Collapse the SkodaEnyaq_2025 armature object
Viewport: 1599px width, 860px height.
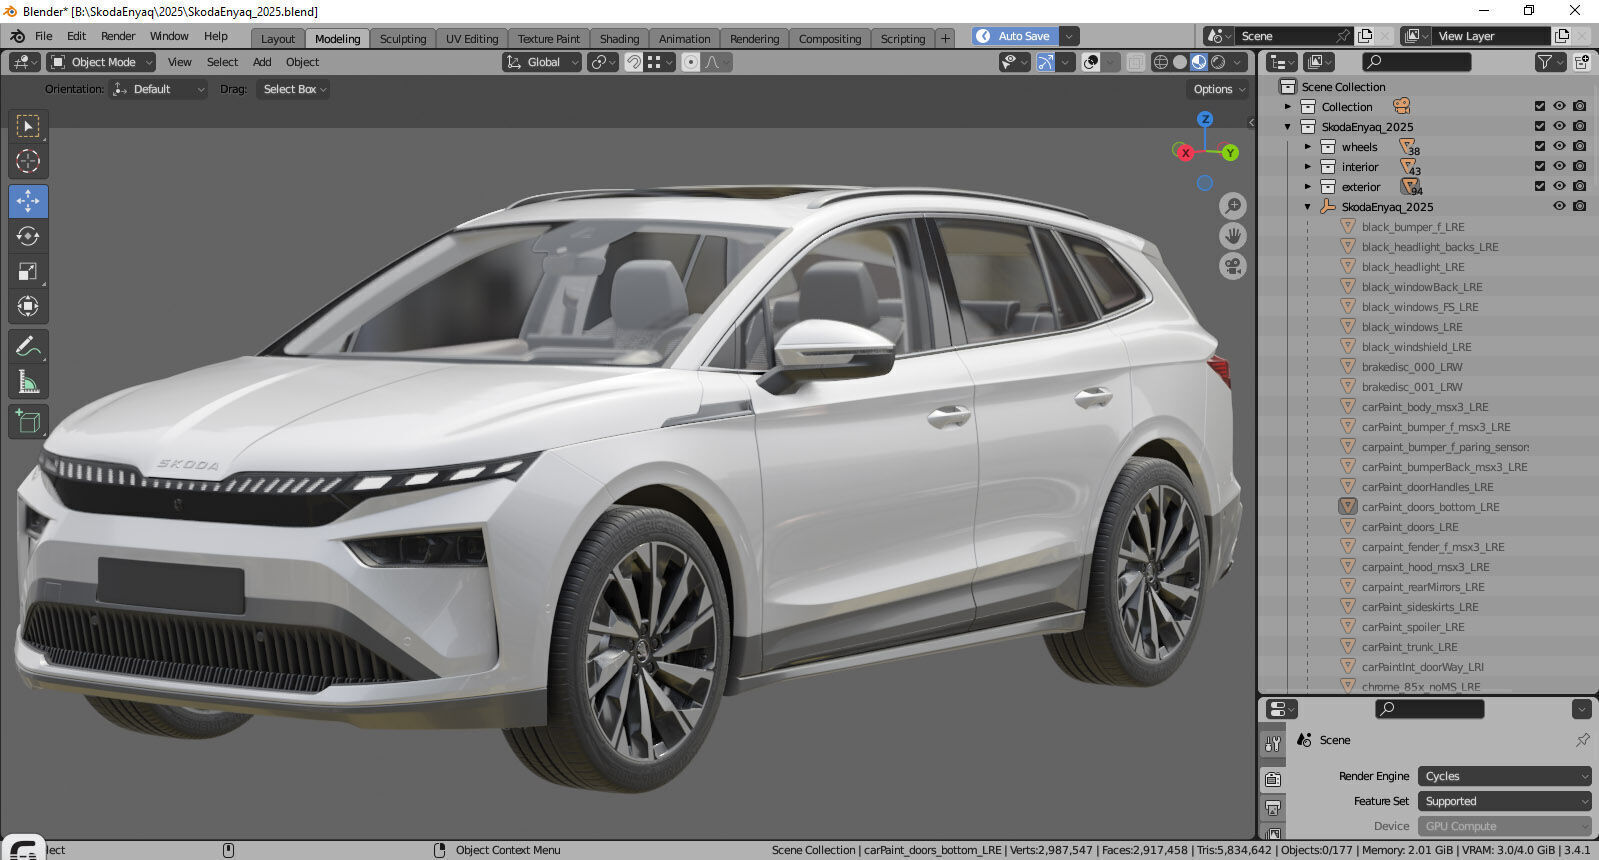pos(1307,207)
